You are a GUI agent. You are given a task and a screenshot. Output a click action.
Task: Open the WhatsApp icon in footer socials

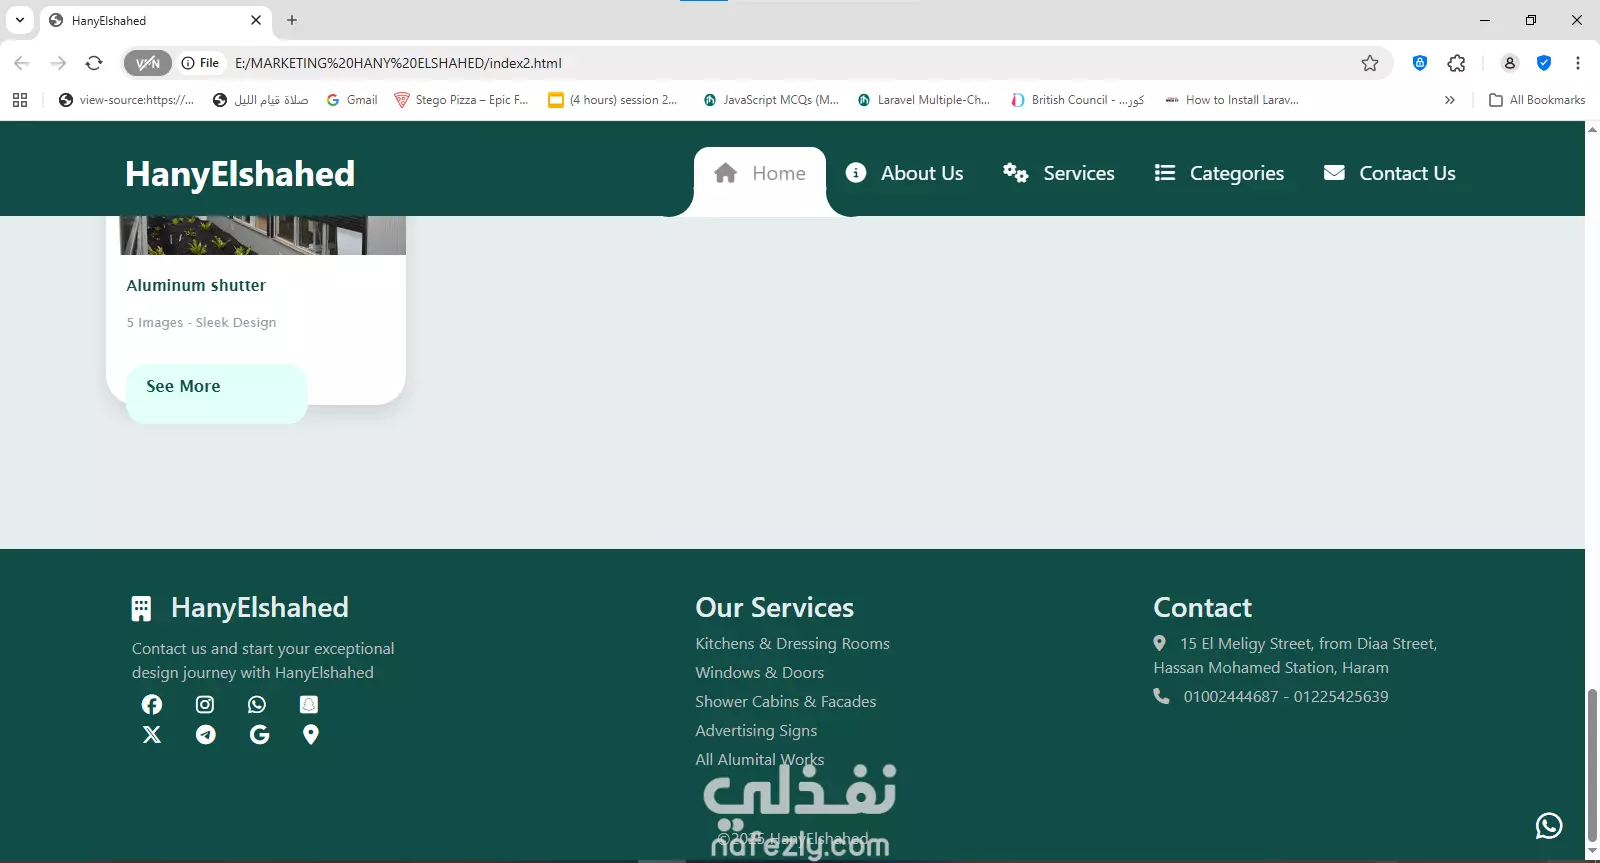257,705
